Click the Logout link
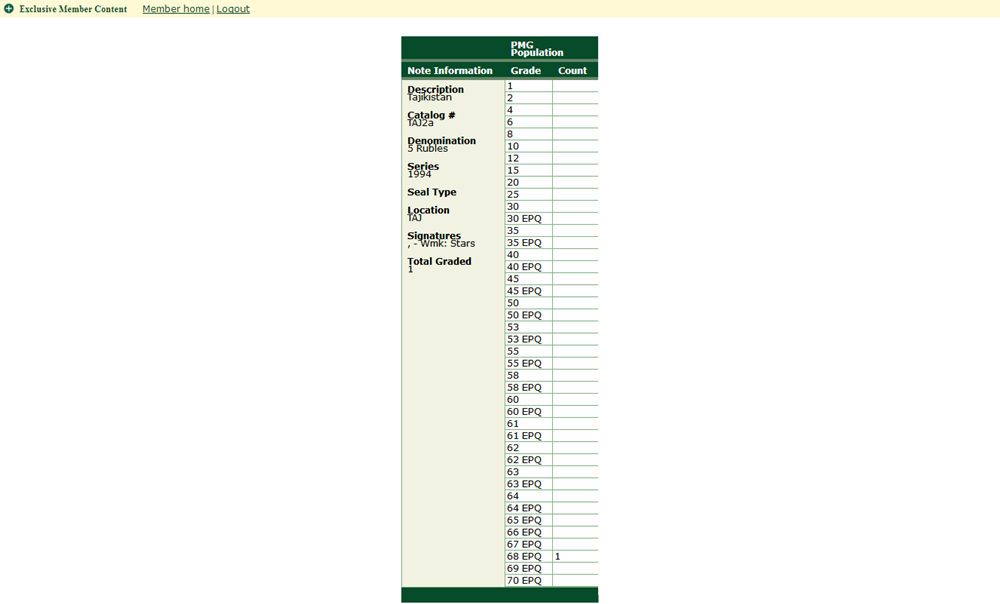Image resolution: width=1000 pixels, height=604 pixels. point(233,9)
